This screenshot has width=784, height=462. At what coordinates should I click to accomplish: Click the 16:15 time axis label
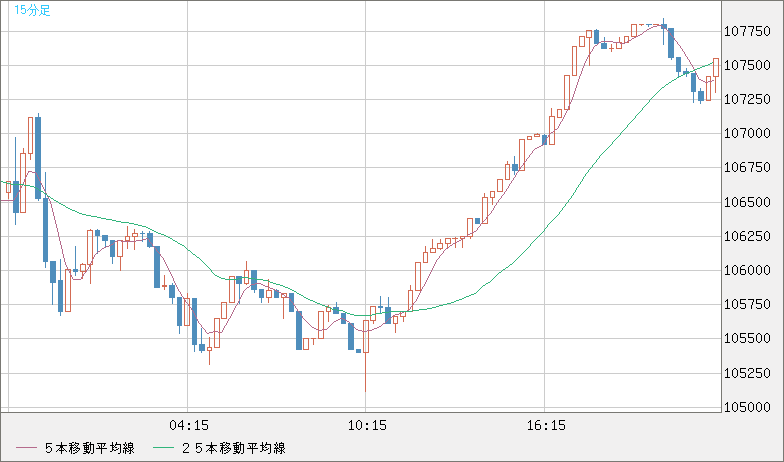(546, 426)
